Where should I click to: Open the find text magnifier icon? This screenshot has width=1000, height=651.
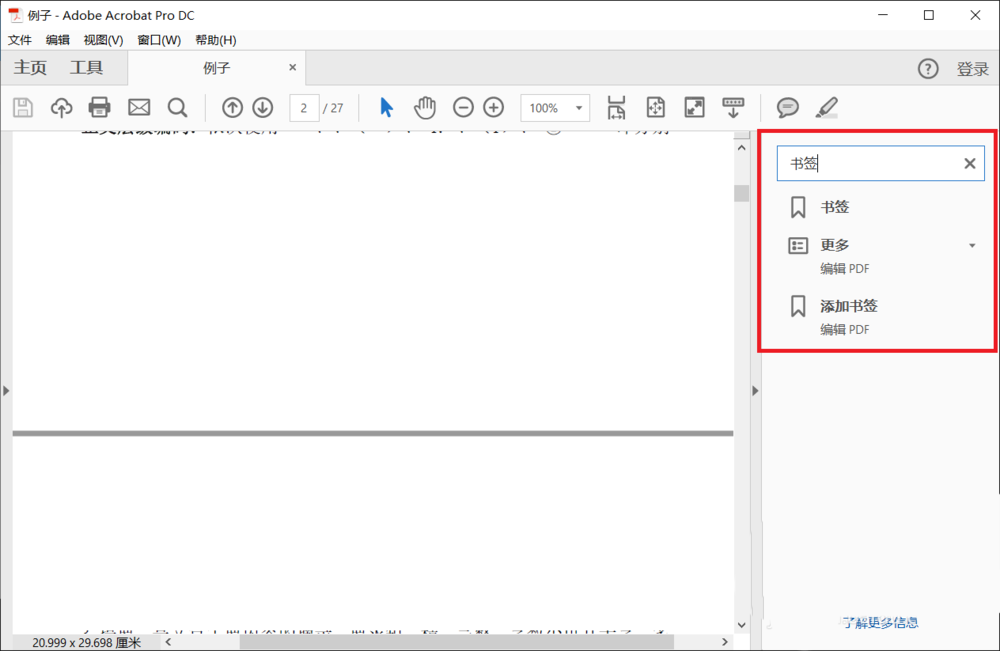[177, 108]
